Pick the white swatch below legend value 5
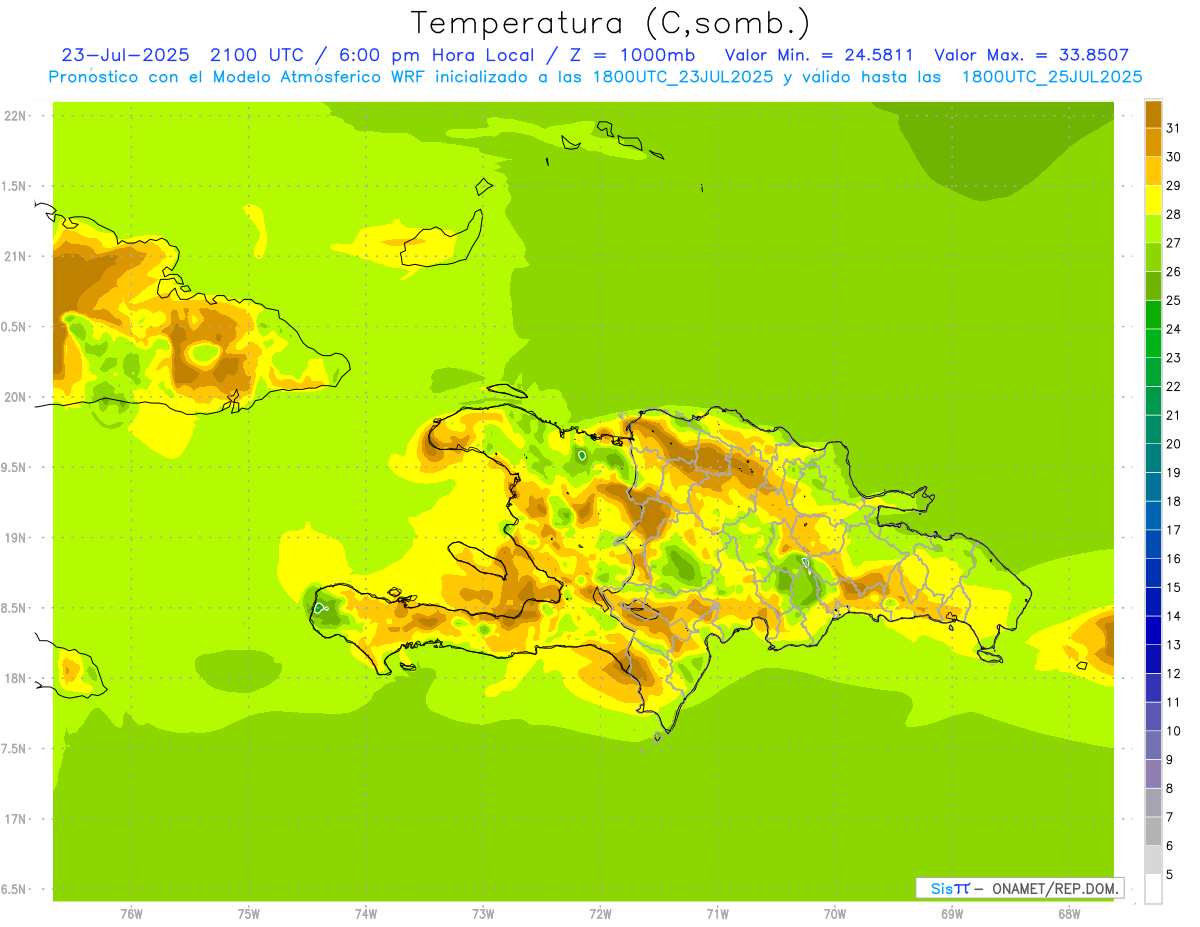 pos(1153,889)
